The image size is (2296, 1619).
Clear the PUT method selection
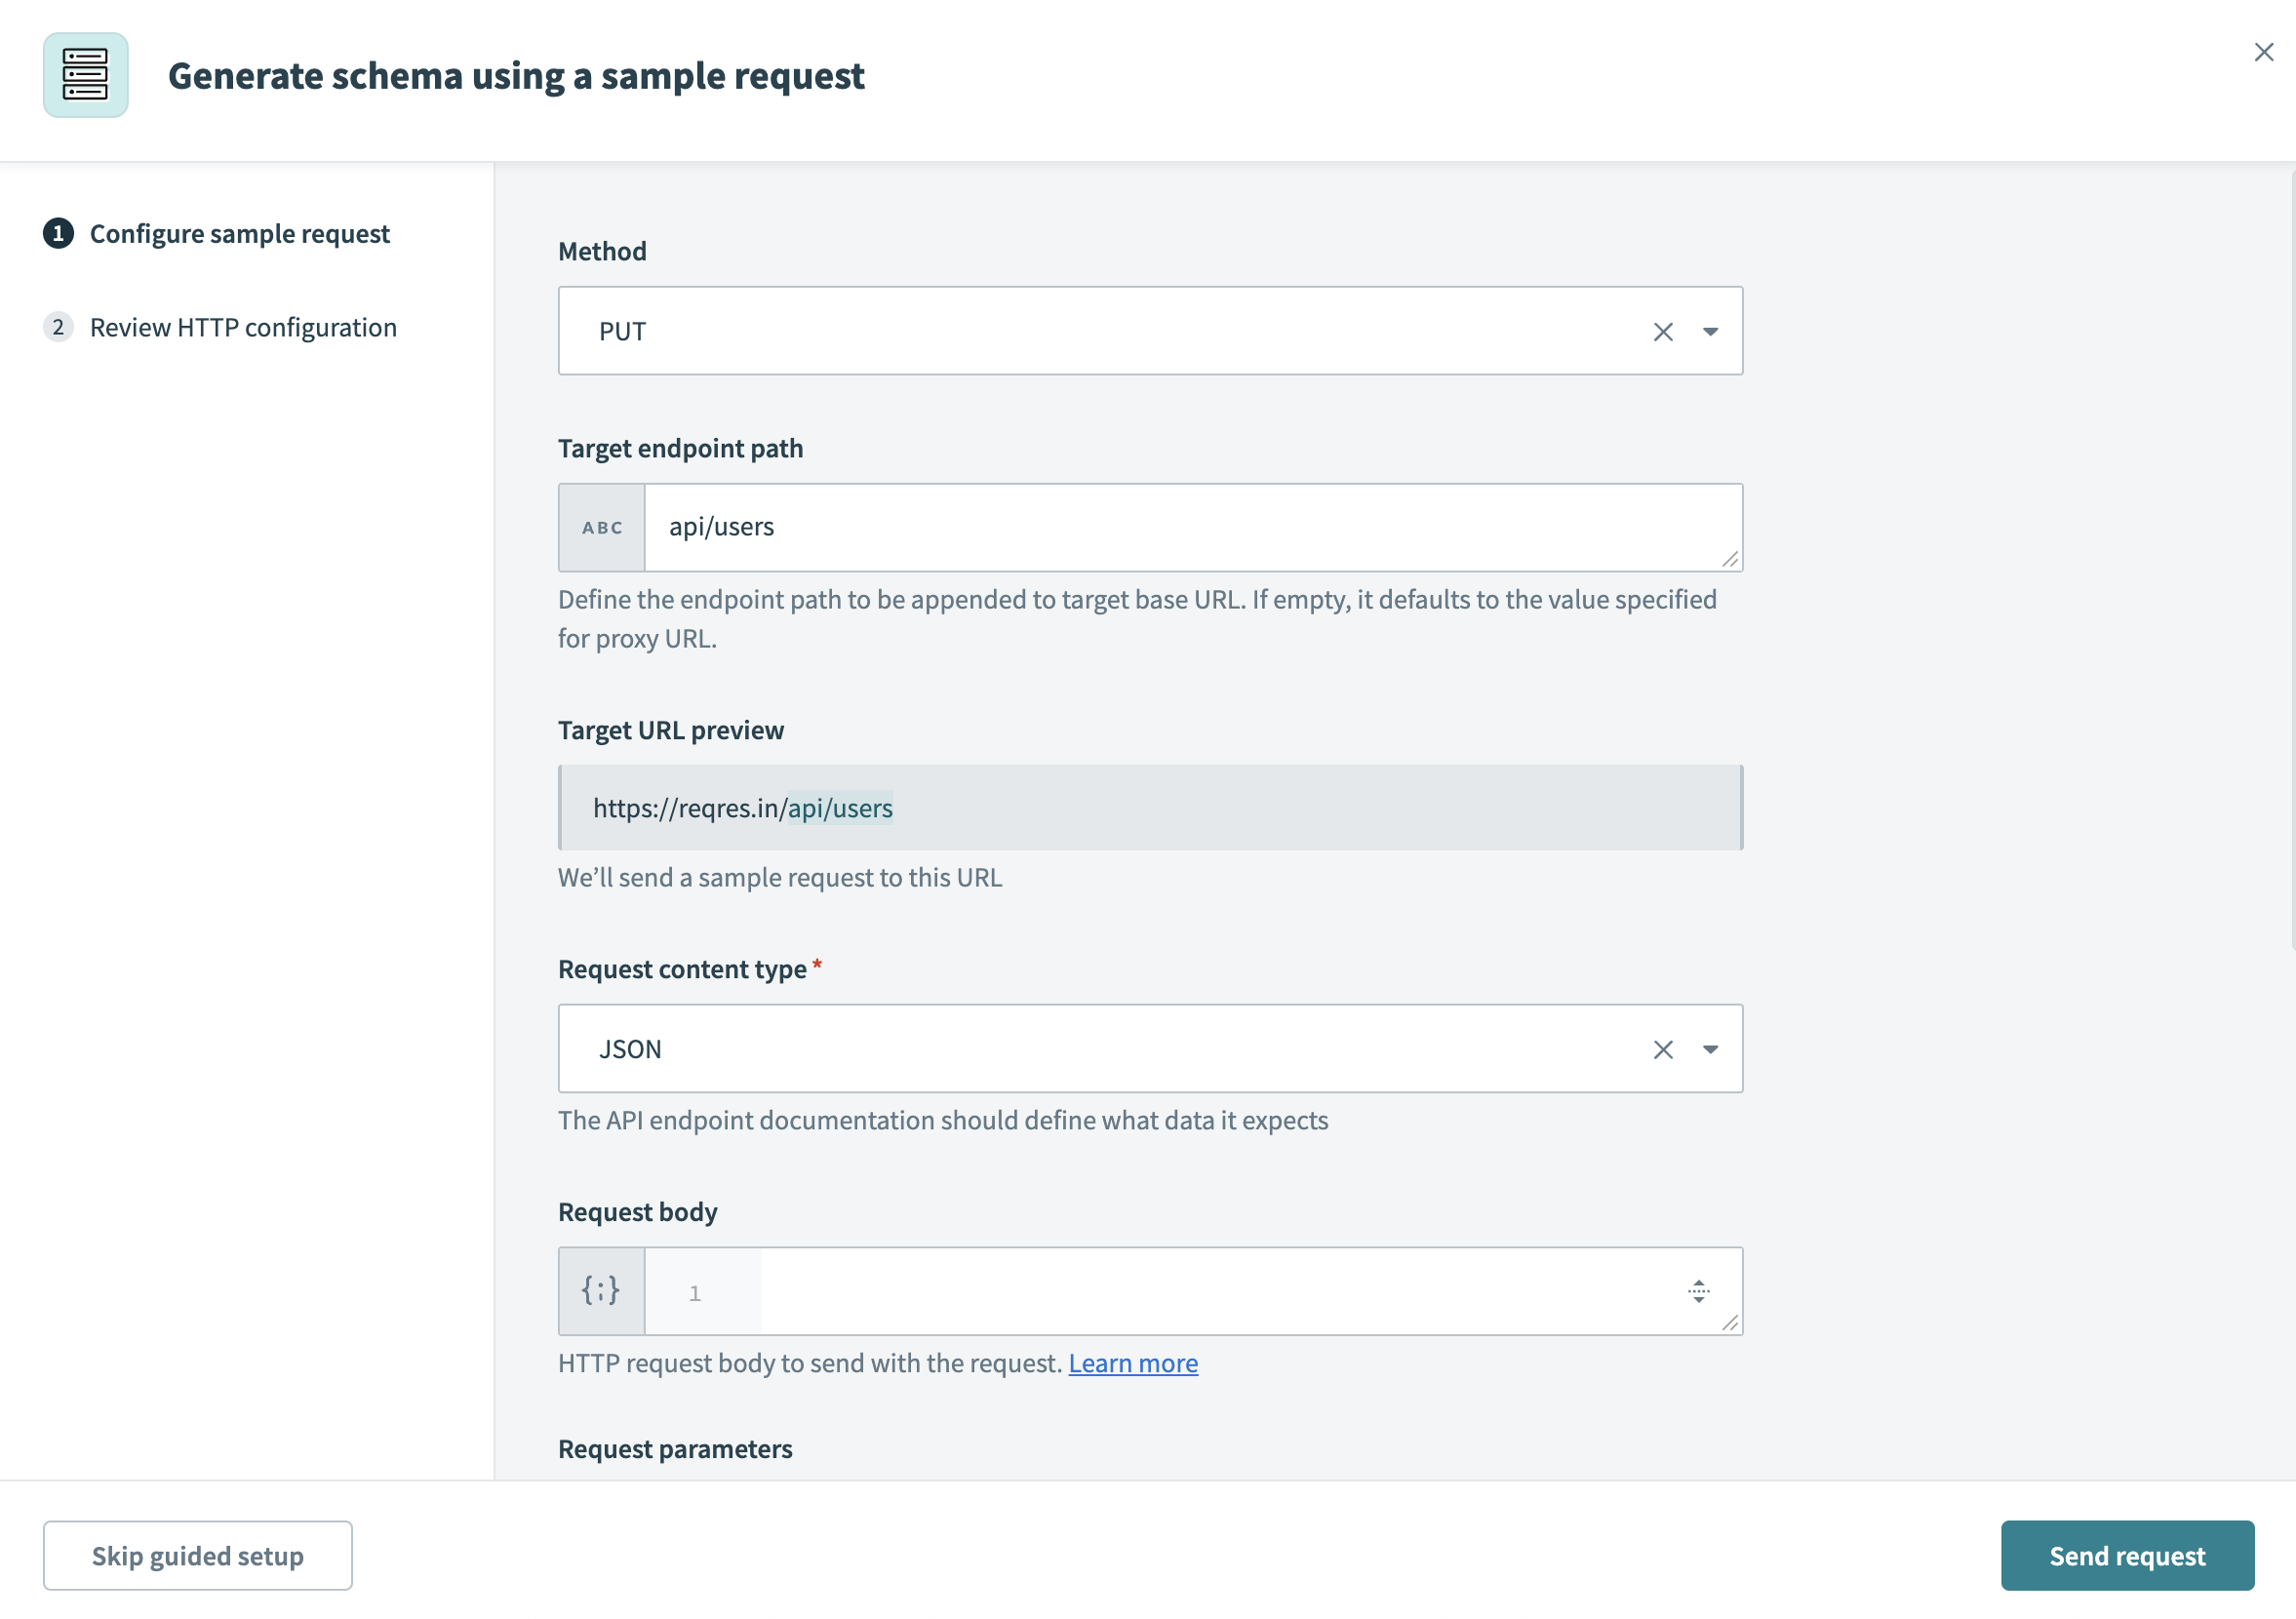click(x=1662, y=331)
